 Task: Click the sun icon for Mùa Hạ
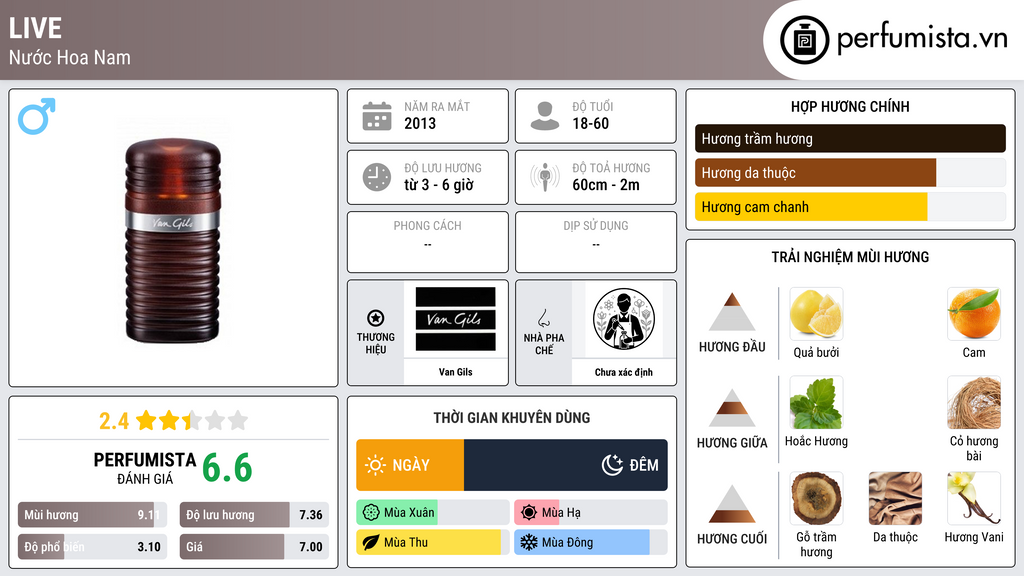pyautogui.click(x=529, y=513)
